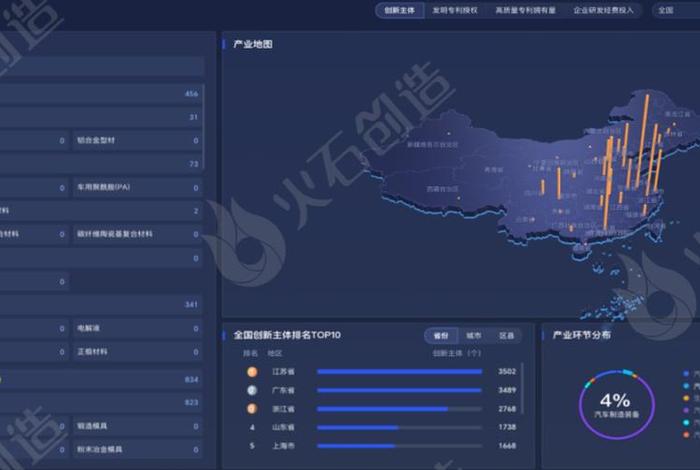Click the value 2768
700x470 pixels.
click(x=507, y=409)
